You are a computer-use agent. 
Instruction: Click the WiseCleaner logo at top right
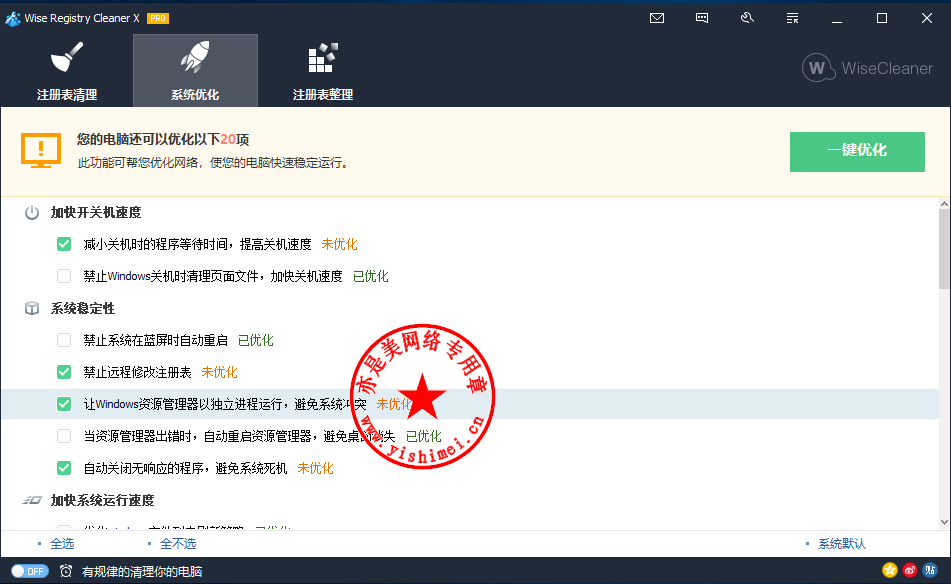pyautogui.click(x=867, y=68)
